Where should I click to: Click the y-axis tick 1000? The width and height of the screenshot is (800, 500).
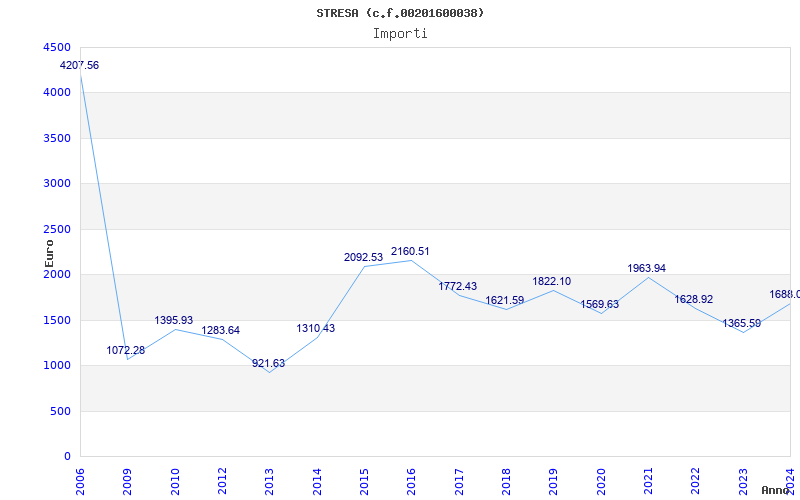click(x=57, y=366)
